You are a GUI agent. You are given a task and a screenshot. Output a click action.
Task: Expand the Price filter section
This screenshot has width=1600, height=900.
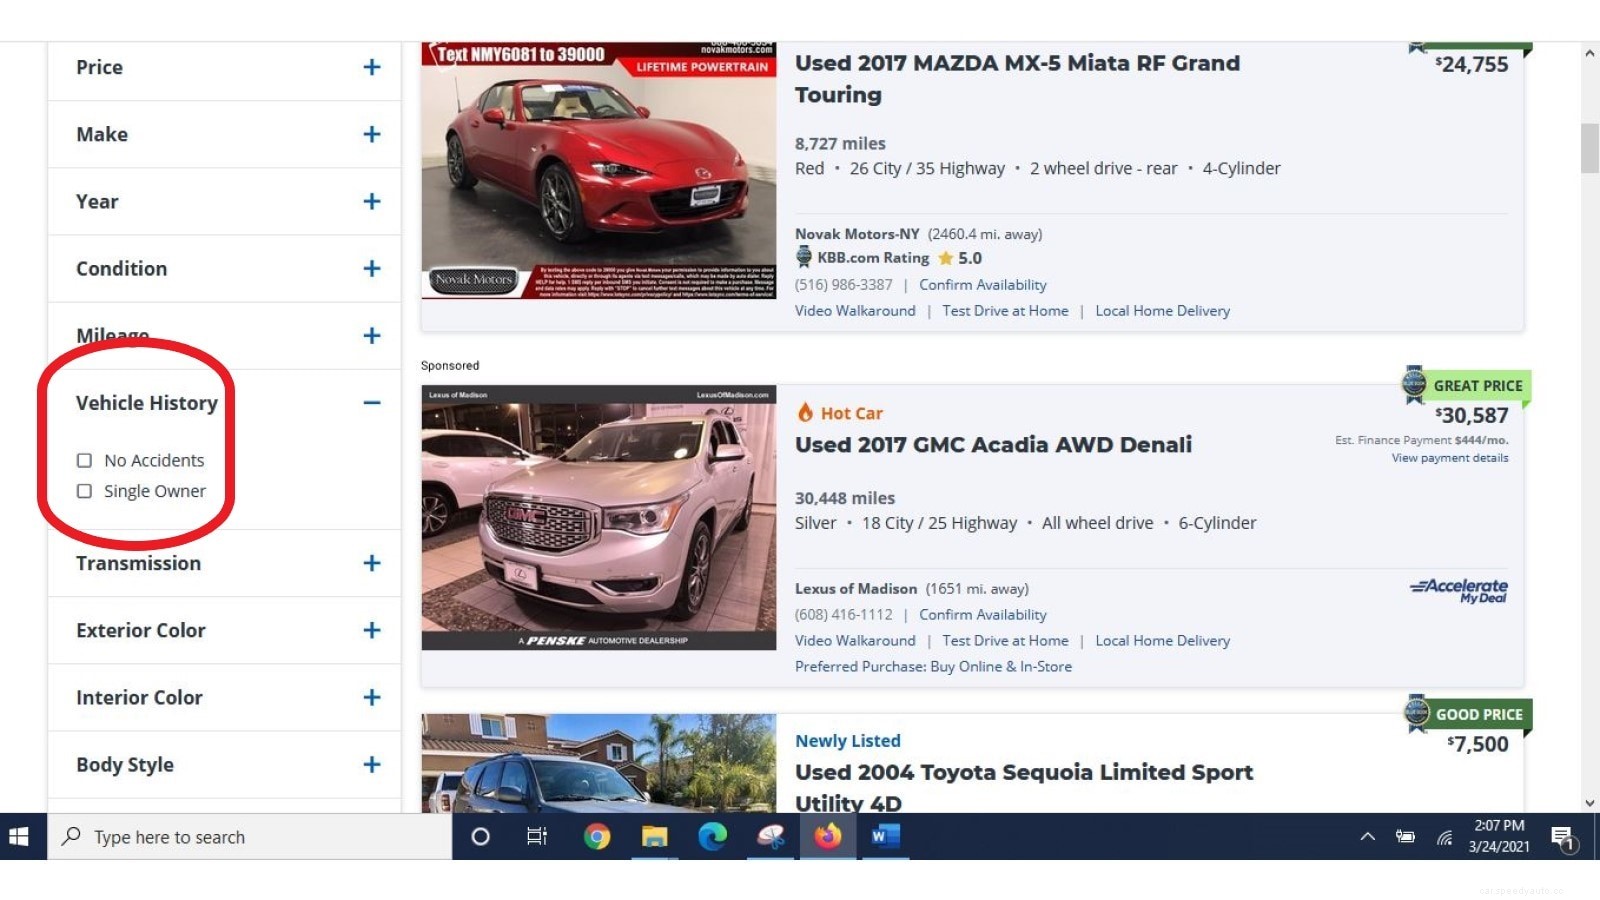[372, 67]
